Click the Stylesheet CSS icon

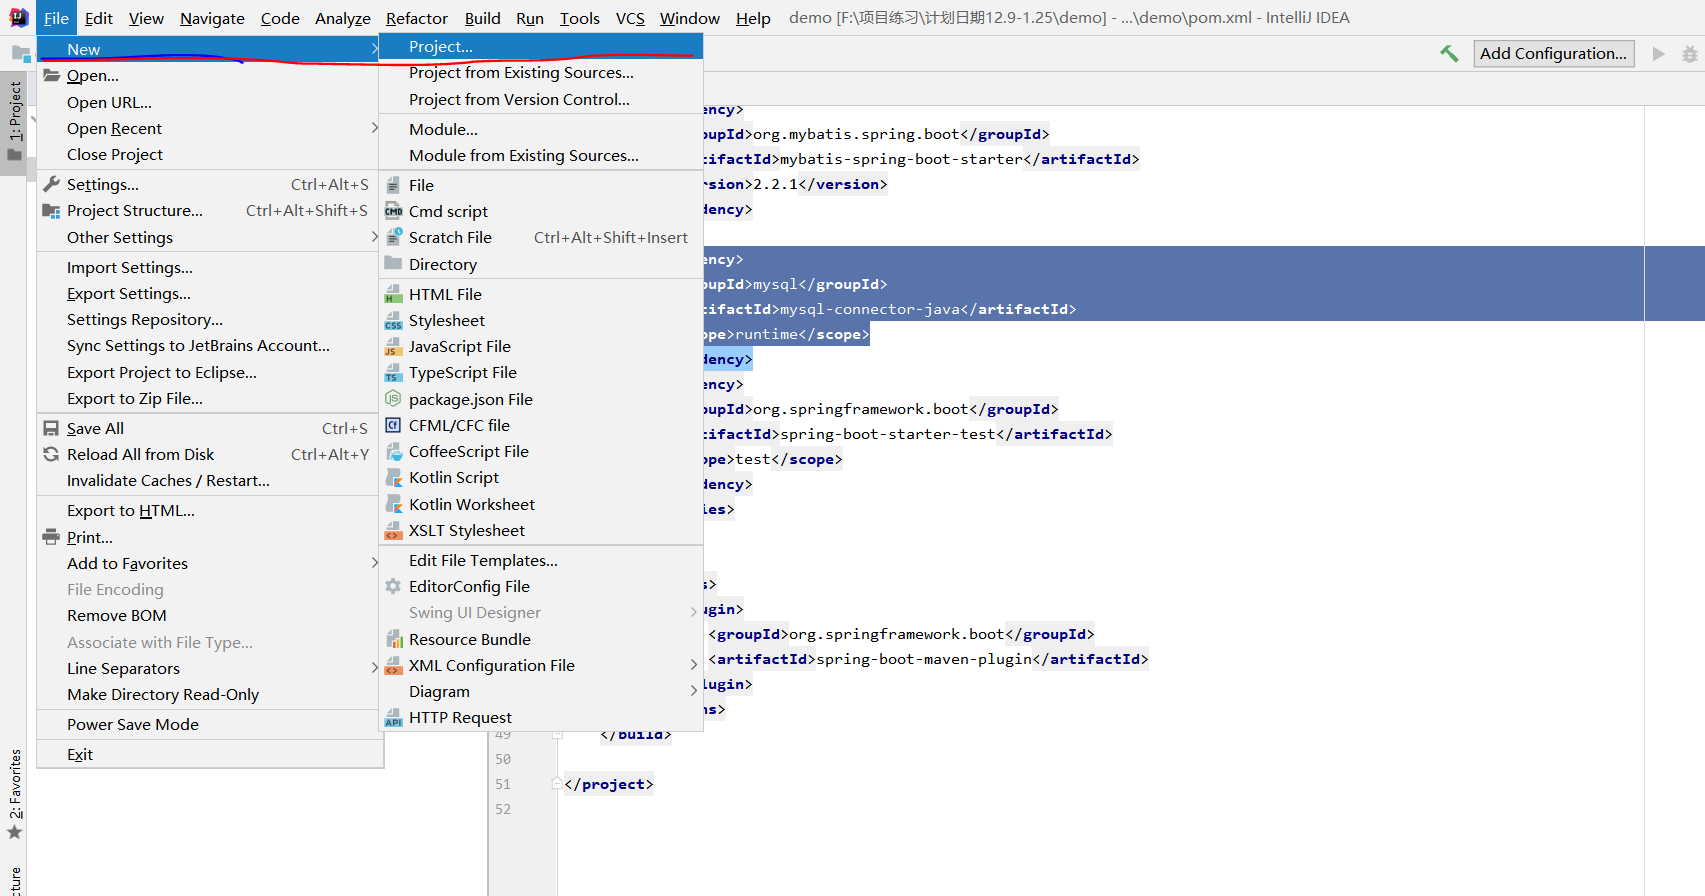[x=394, y=320]
